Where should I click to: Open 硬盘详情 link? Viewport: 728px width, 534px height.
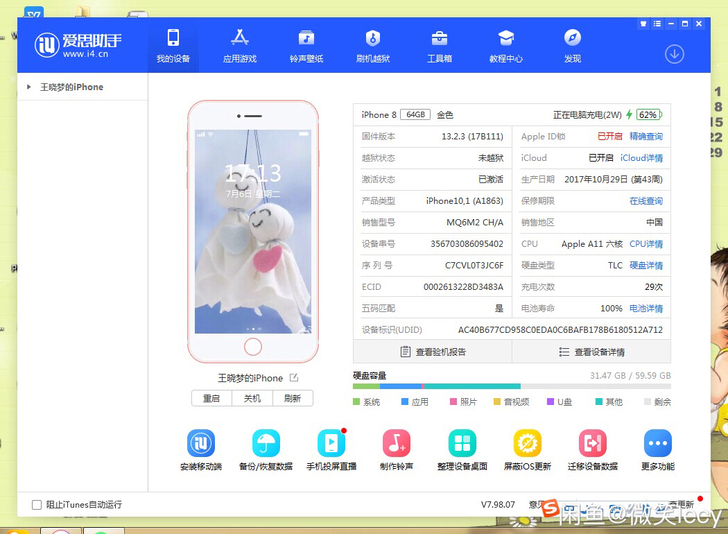[x=646, y=265]
